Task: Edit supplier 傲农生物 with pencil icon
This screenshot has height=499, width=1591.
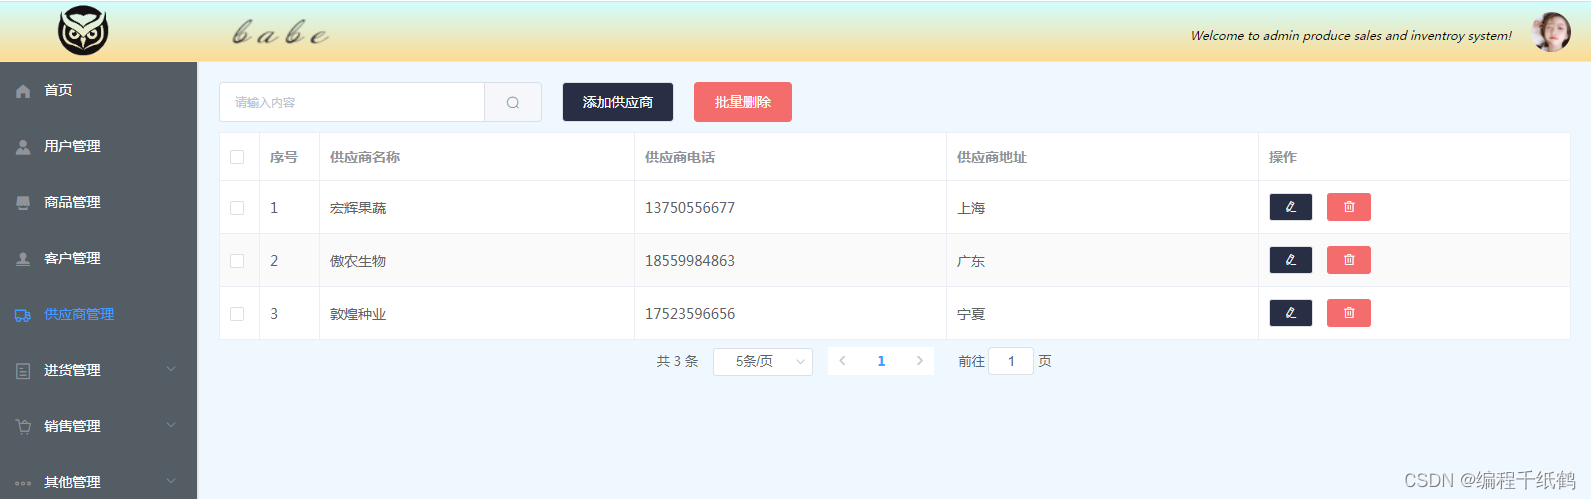Action: (1291, 260)
